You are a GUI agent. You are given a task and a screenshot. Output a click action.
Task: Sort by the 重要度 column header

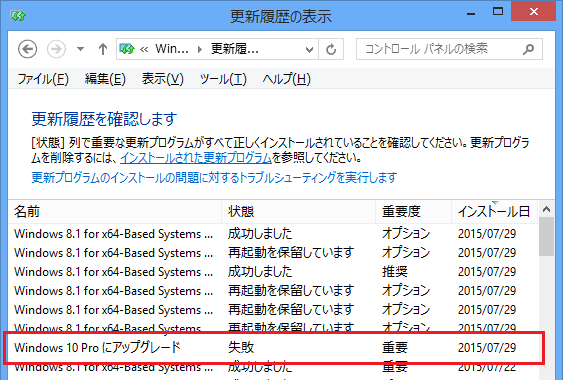pyautogui.click(x=414, y=212)
